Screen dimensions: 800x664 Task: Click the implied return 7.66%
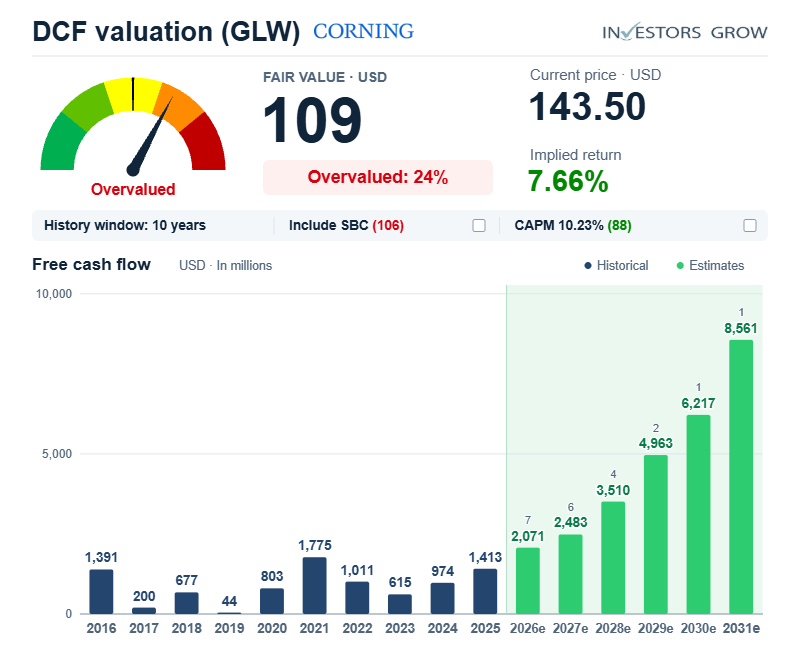(568, 181)
